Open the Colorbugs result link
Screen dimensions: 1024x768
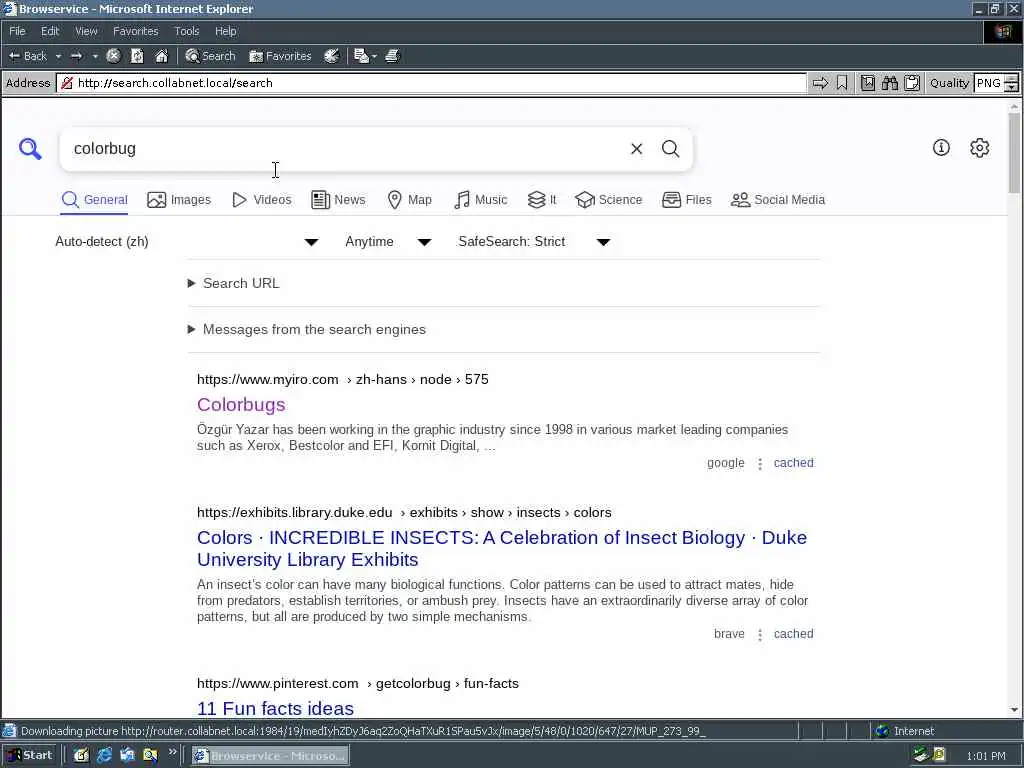click(x=241, y=405)
